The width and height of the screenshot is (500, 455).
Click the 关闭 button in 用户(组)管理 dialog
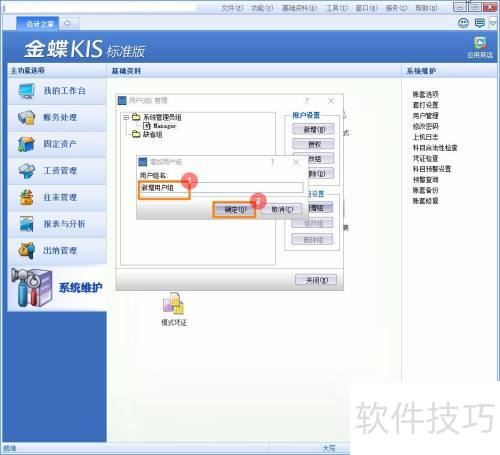pyautogui.click(x=316, y=280)
